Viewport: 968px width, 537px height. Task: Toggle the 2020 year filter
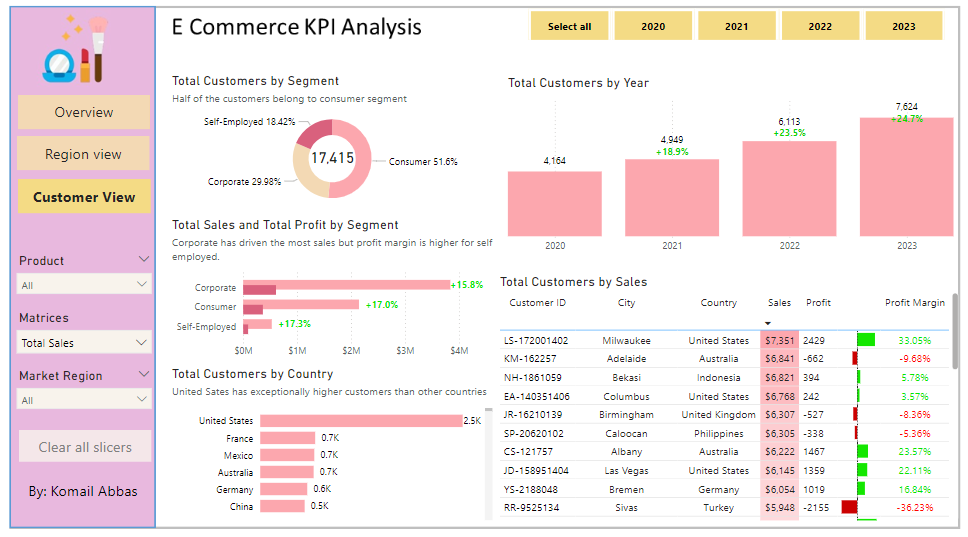coord(653,26)
